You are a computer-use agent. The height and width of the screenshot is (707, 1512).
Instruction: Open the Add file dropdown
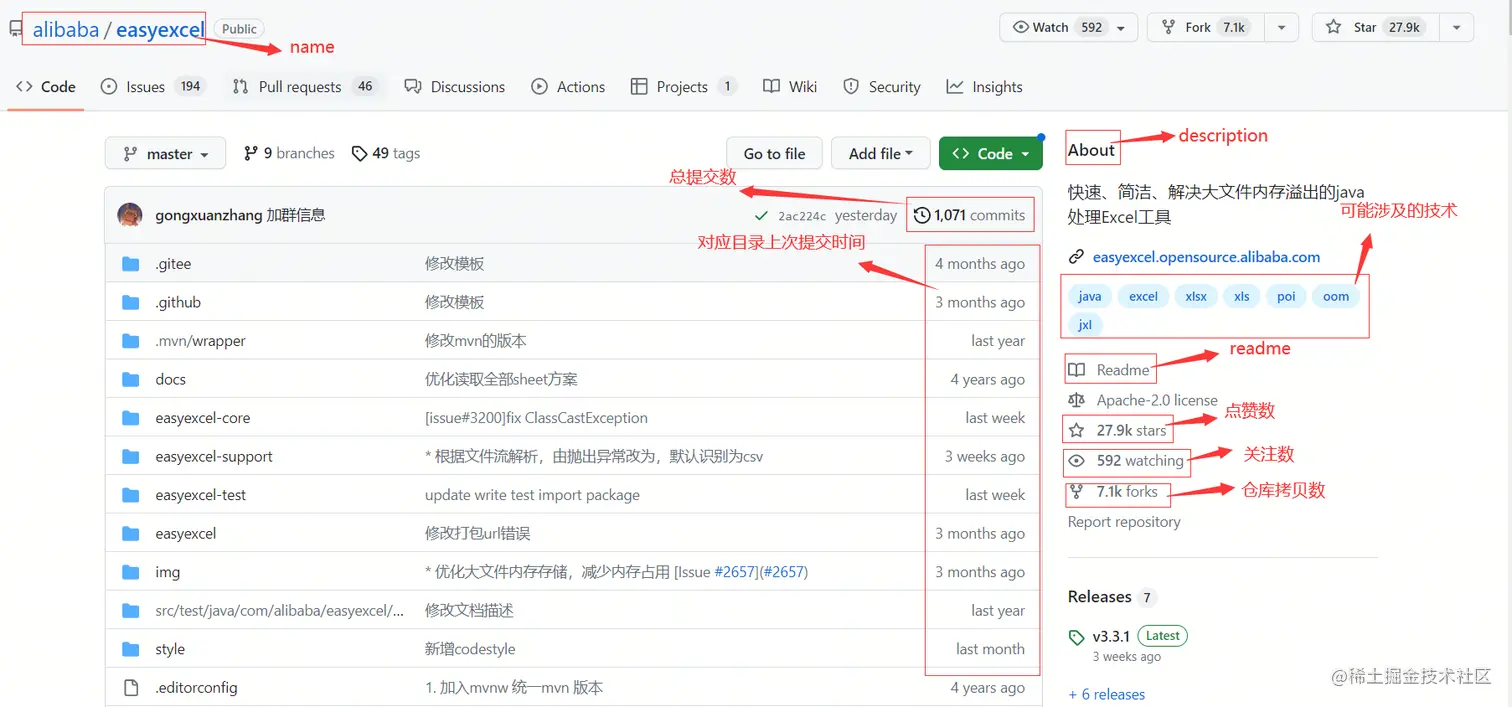[881, 154]
